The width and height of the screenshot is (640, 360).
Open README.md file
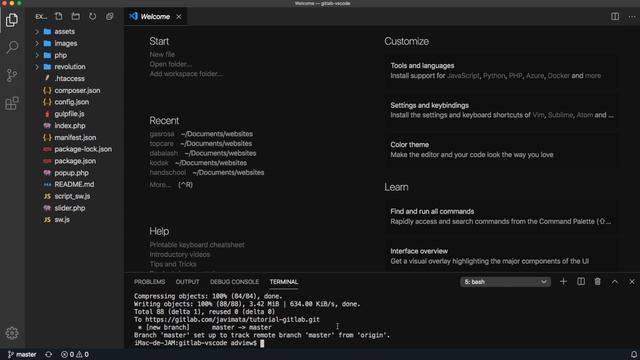coord(74,184)
